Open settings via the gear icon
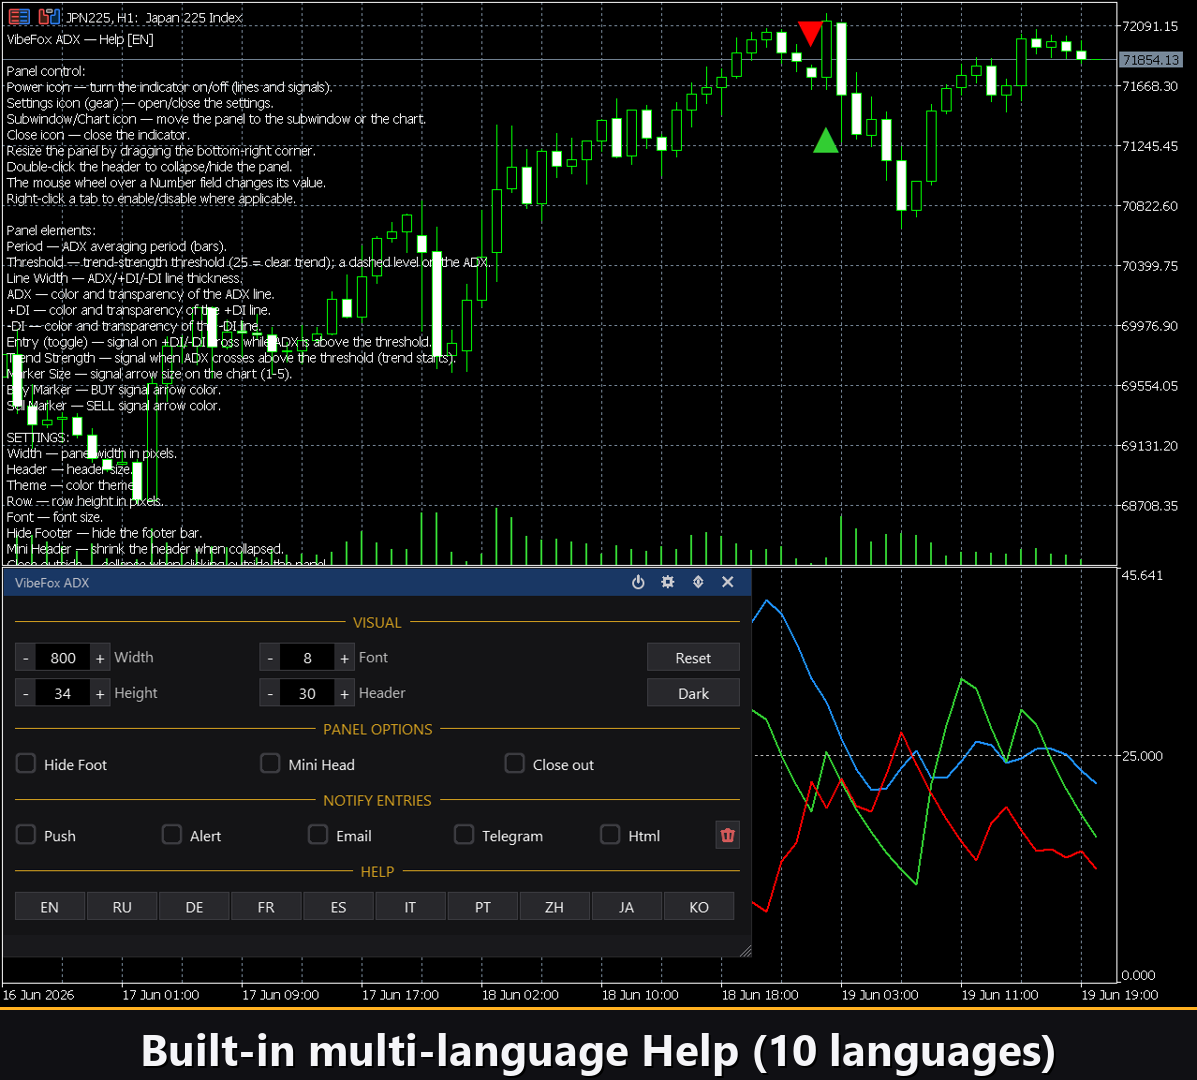The image size is (1197, 1080). pos(668,582)
